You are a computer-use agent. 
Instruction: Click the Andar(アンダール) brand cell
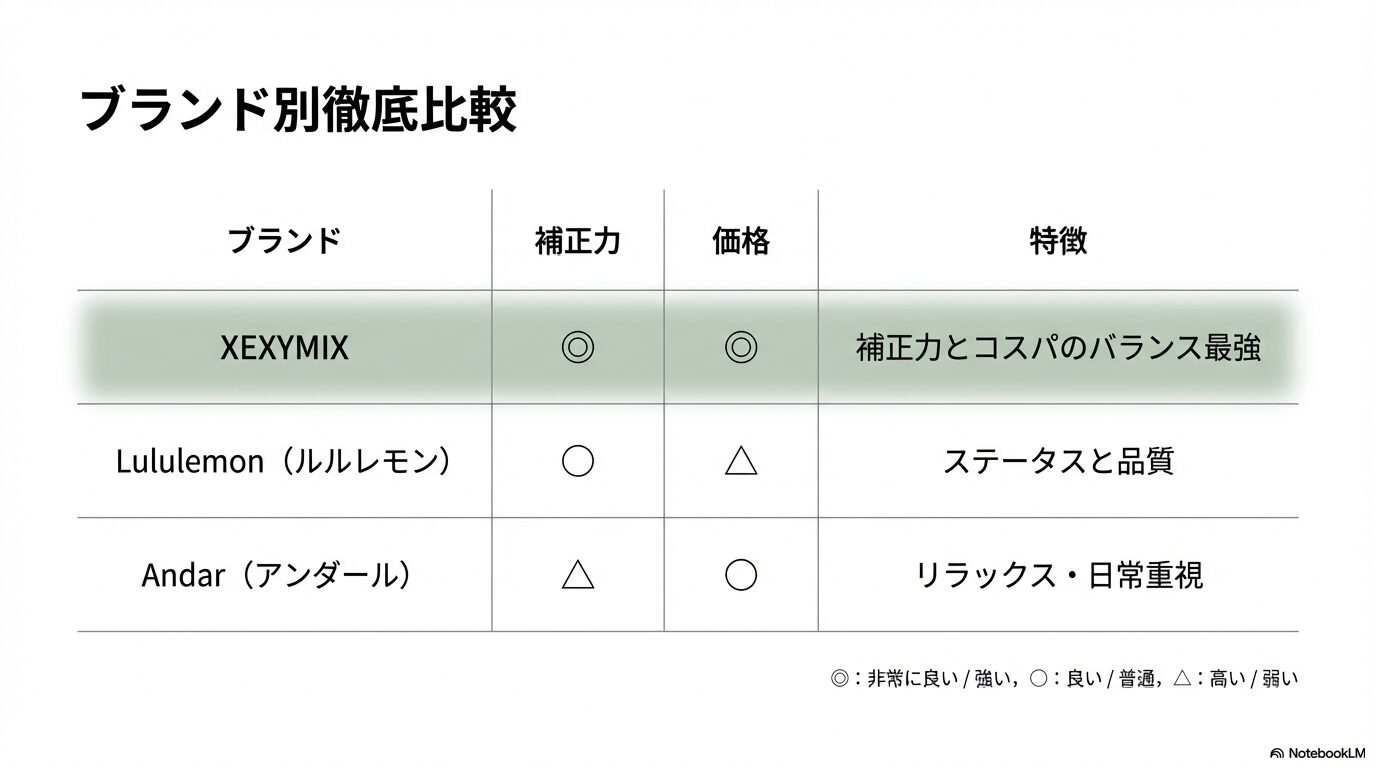277,575
